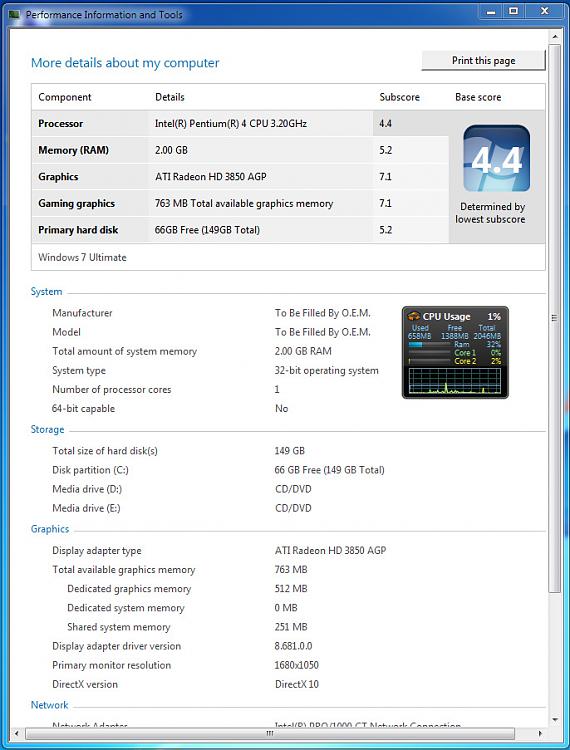Screen dimensions: 570x750
Task: Click the horizontal scrollbar thumb
Action: [270, 733]
